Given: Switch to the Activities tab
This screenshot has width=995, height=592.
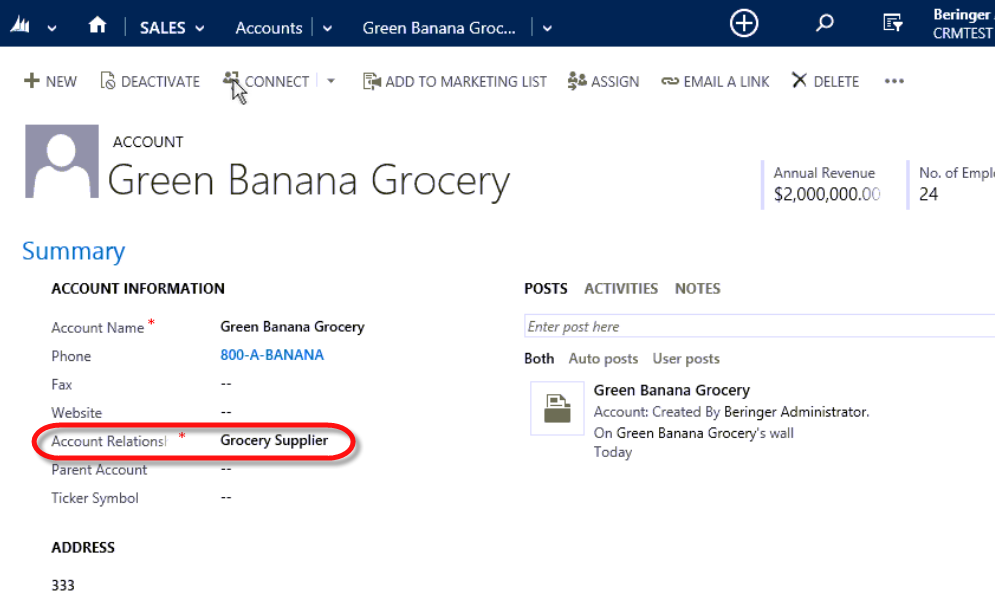Looking at the screenshot, I should [x=621, y=288].
